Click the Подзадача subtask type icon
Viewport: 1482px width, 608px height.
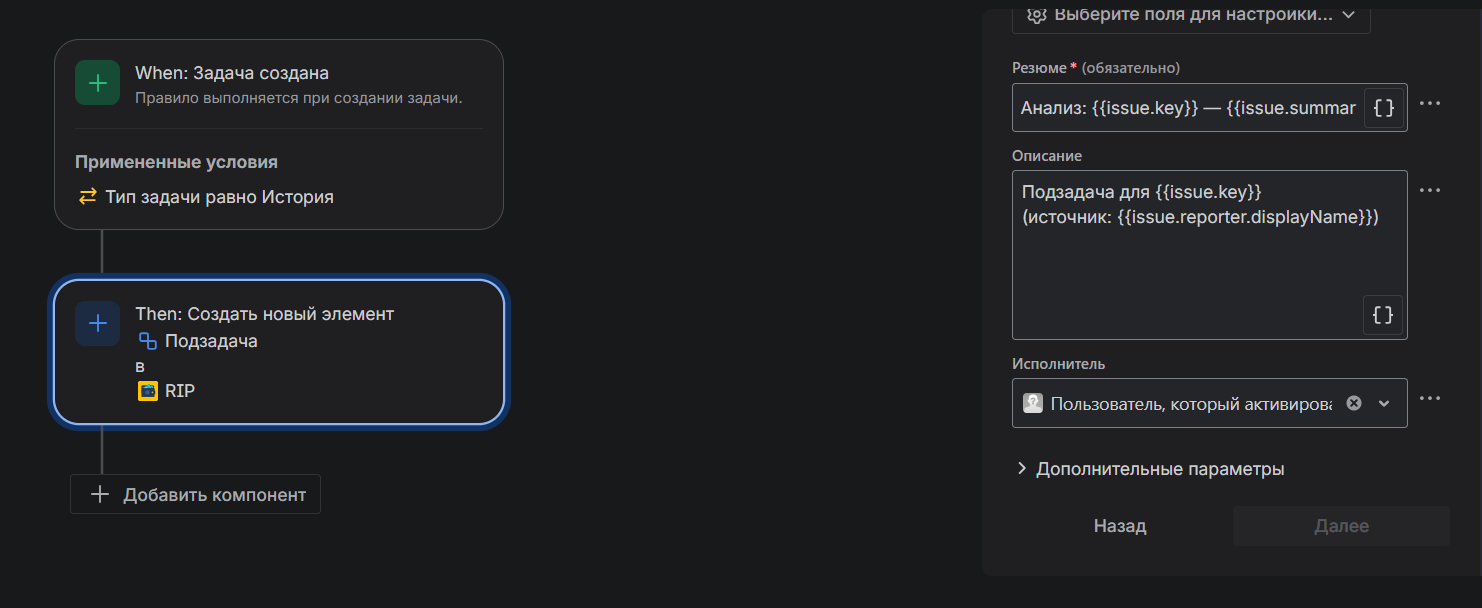click(x=147, y=341)
